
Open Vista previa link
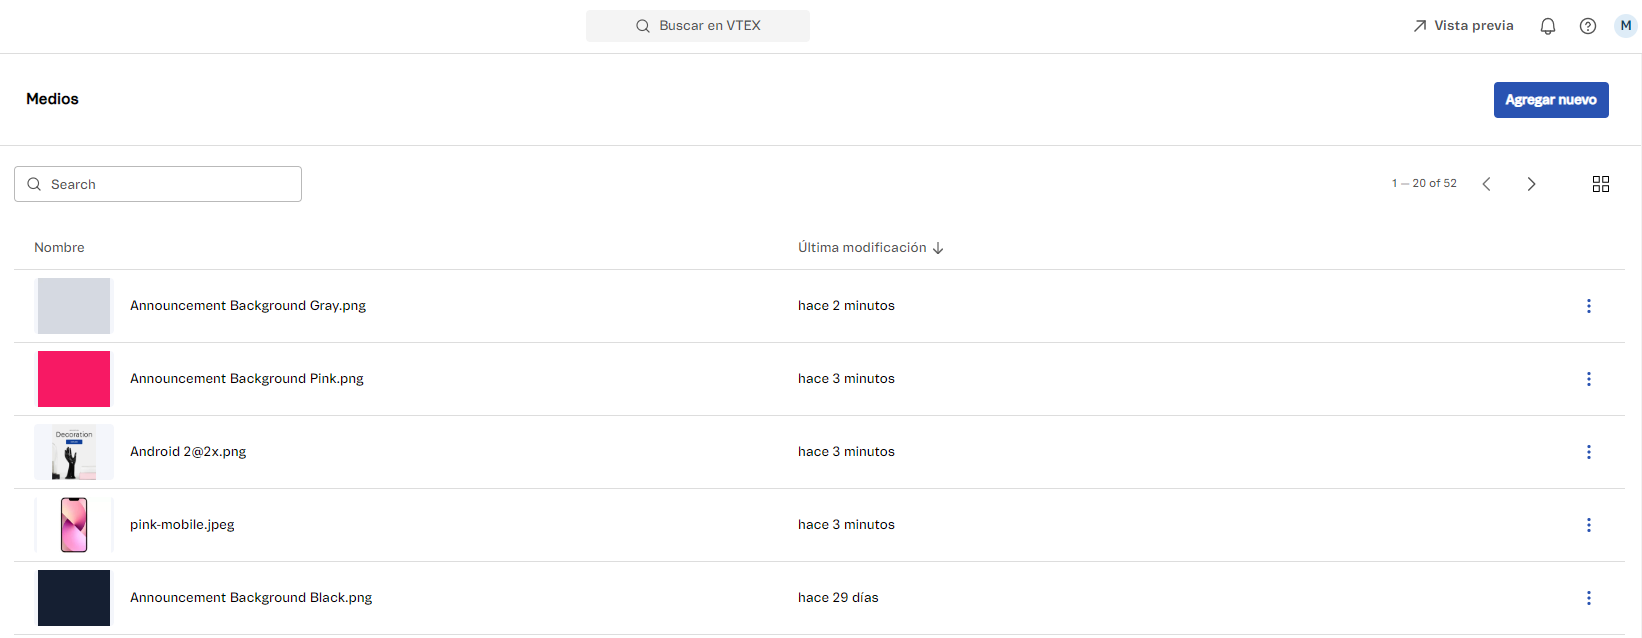pyautogui.click(x=1463, y=26)
